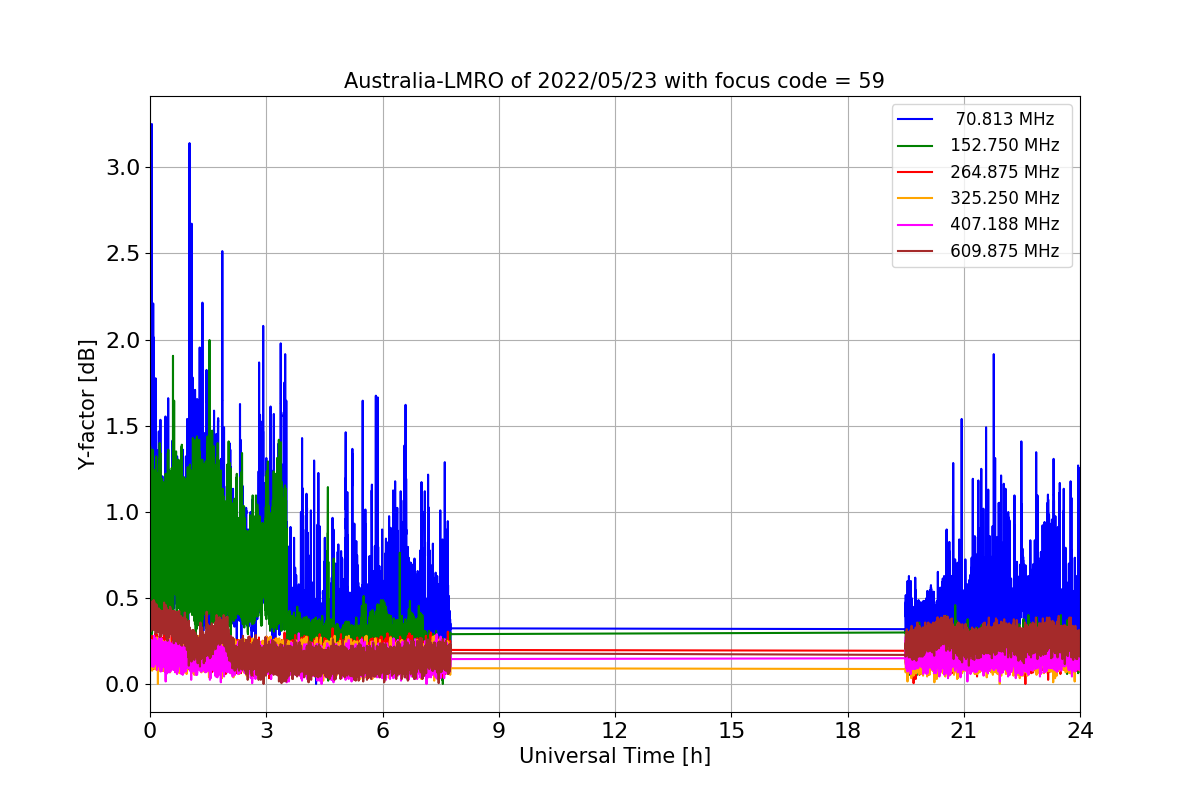1200x800 pixels.
Task: Click the 3.0 tick on Y axis
Action: tap(123, 168)
